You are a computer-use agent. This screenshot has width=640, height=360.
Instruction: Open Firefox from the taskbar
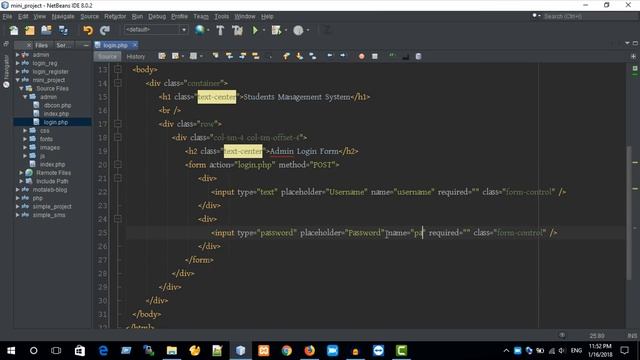pyautogui.click(x=309, y=351)
